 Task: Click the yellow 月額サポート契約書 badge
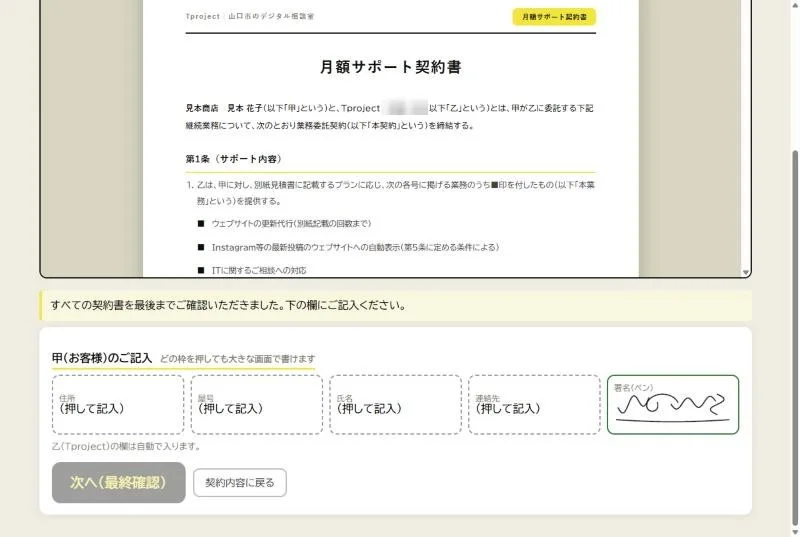pyautogui.click(x=554, y=17)
